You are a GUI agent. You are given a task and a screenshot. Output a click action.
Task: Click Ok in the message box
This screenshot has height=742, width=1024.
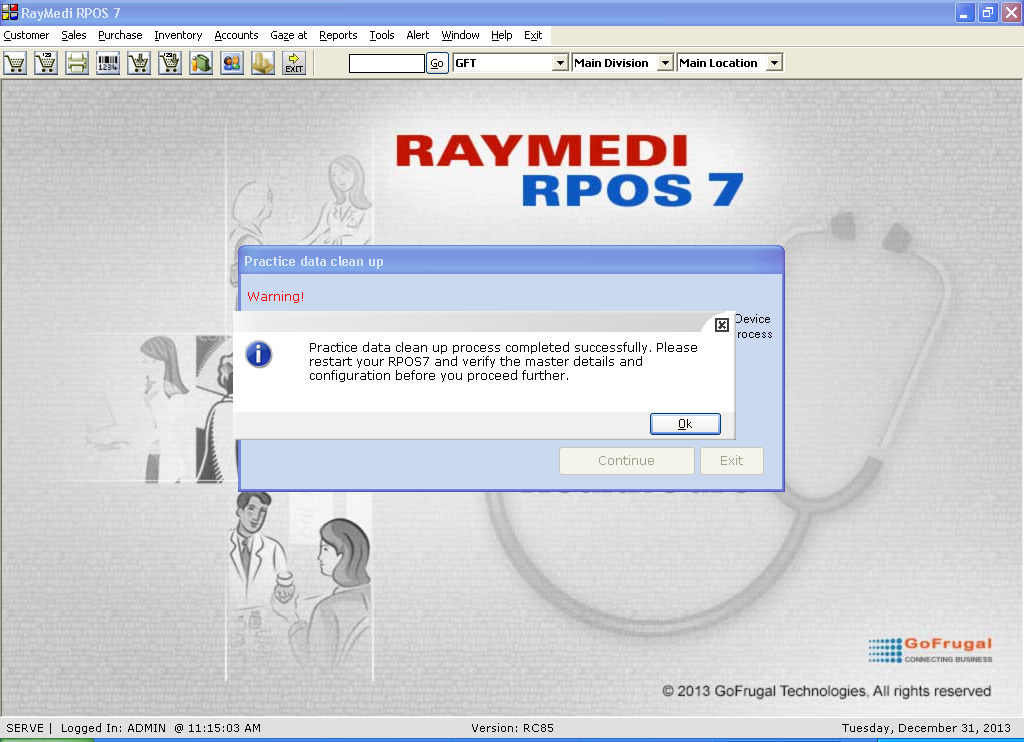click(x=685, y=424)
